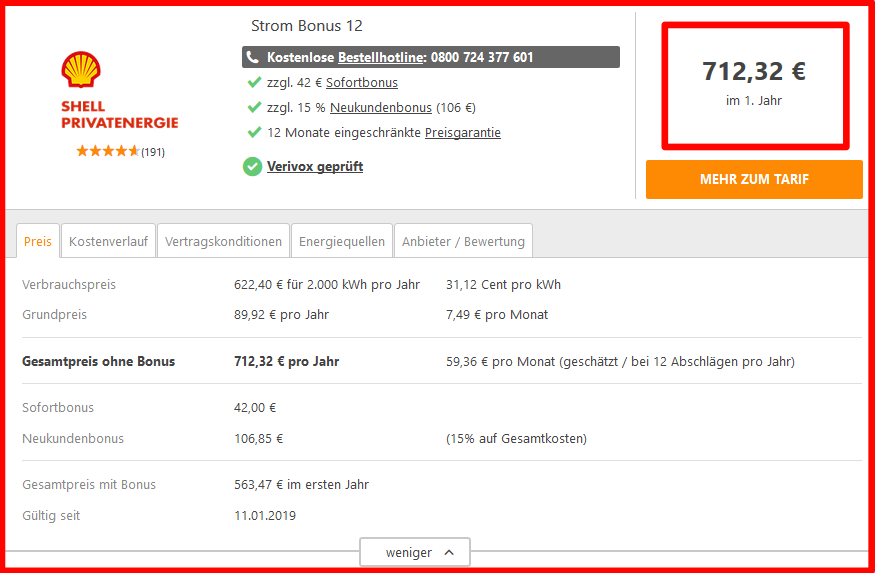This screenshot has width=875, height=573.
Task: Click the phone icon beside Bestellhotline
Action: click(253, 57)
